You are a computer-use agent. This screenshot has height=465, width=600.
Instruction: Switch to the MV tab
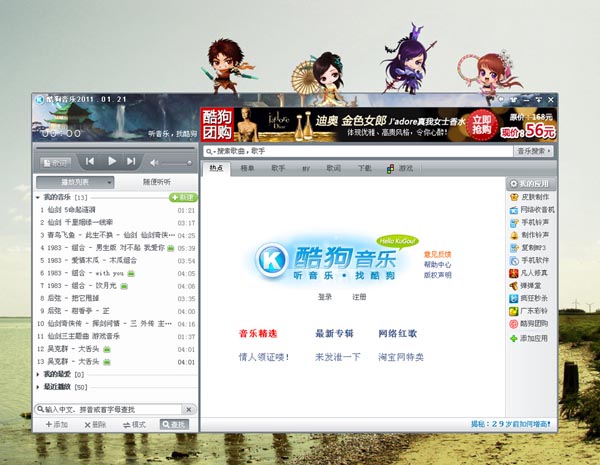tap(306, 169)
